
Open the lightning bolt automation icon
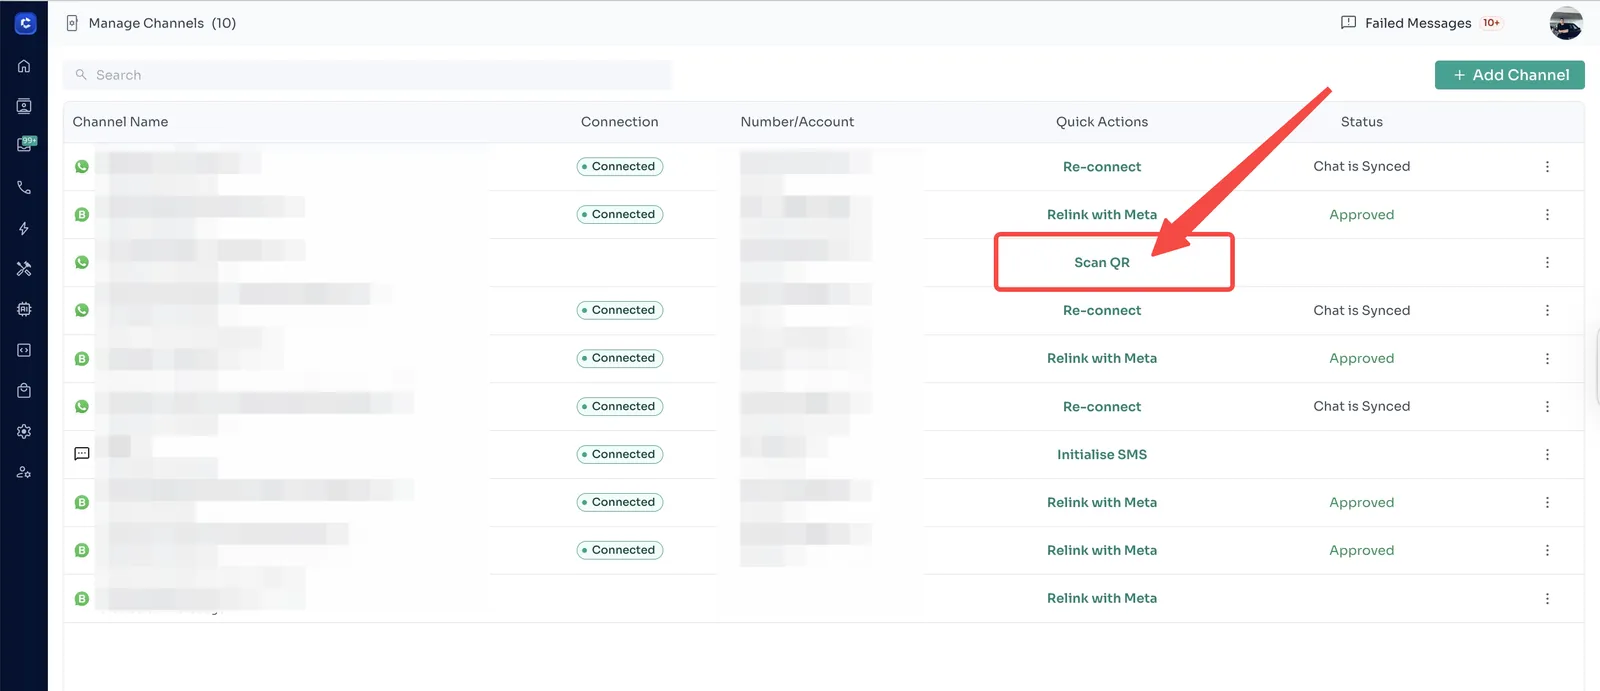pos(24,229)
